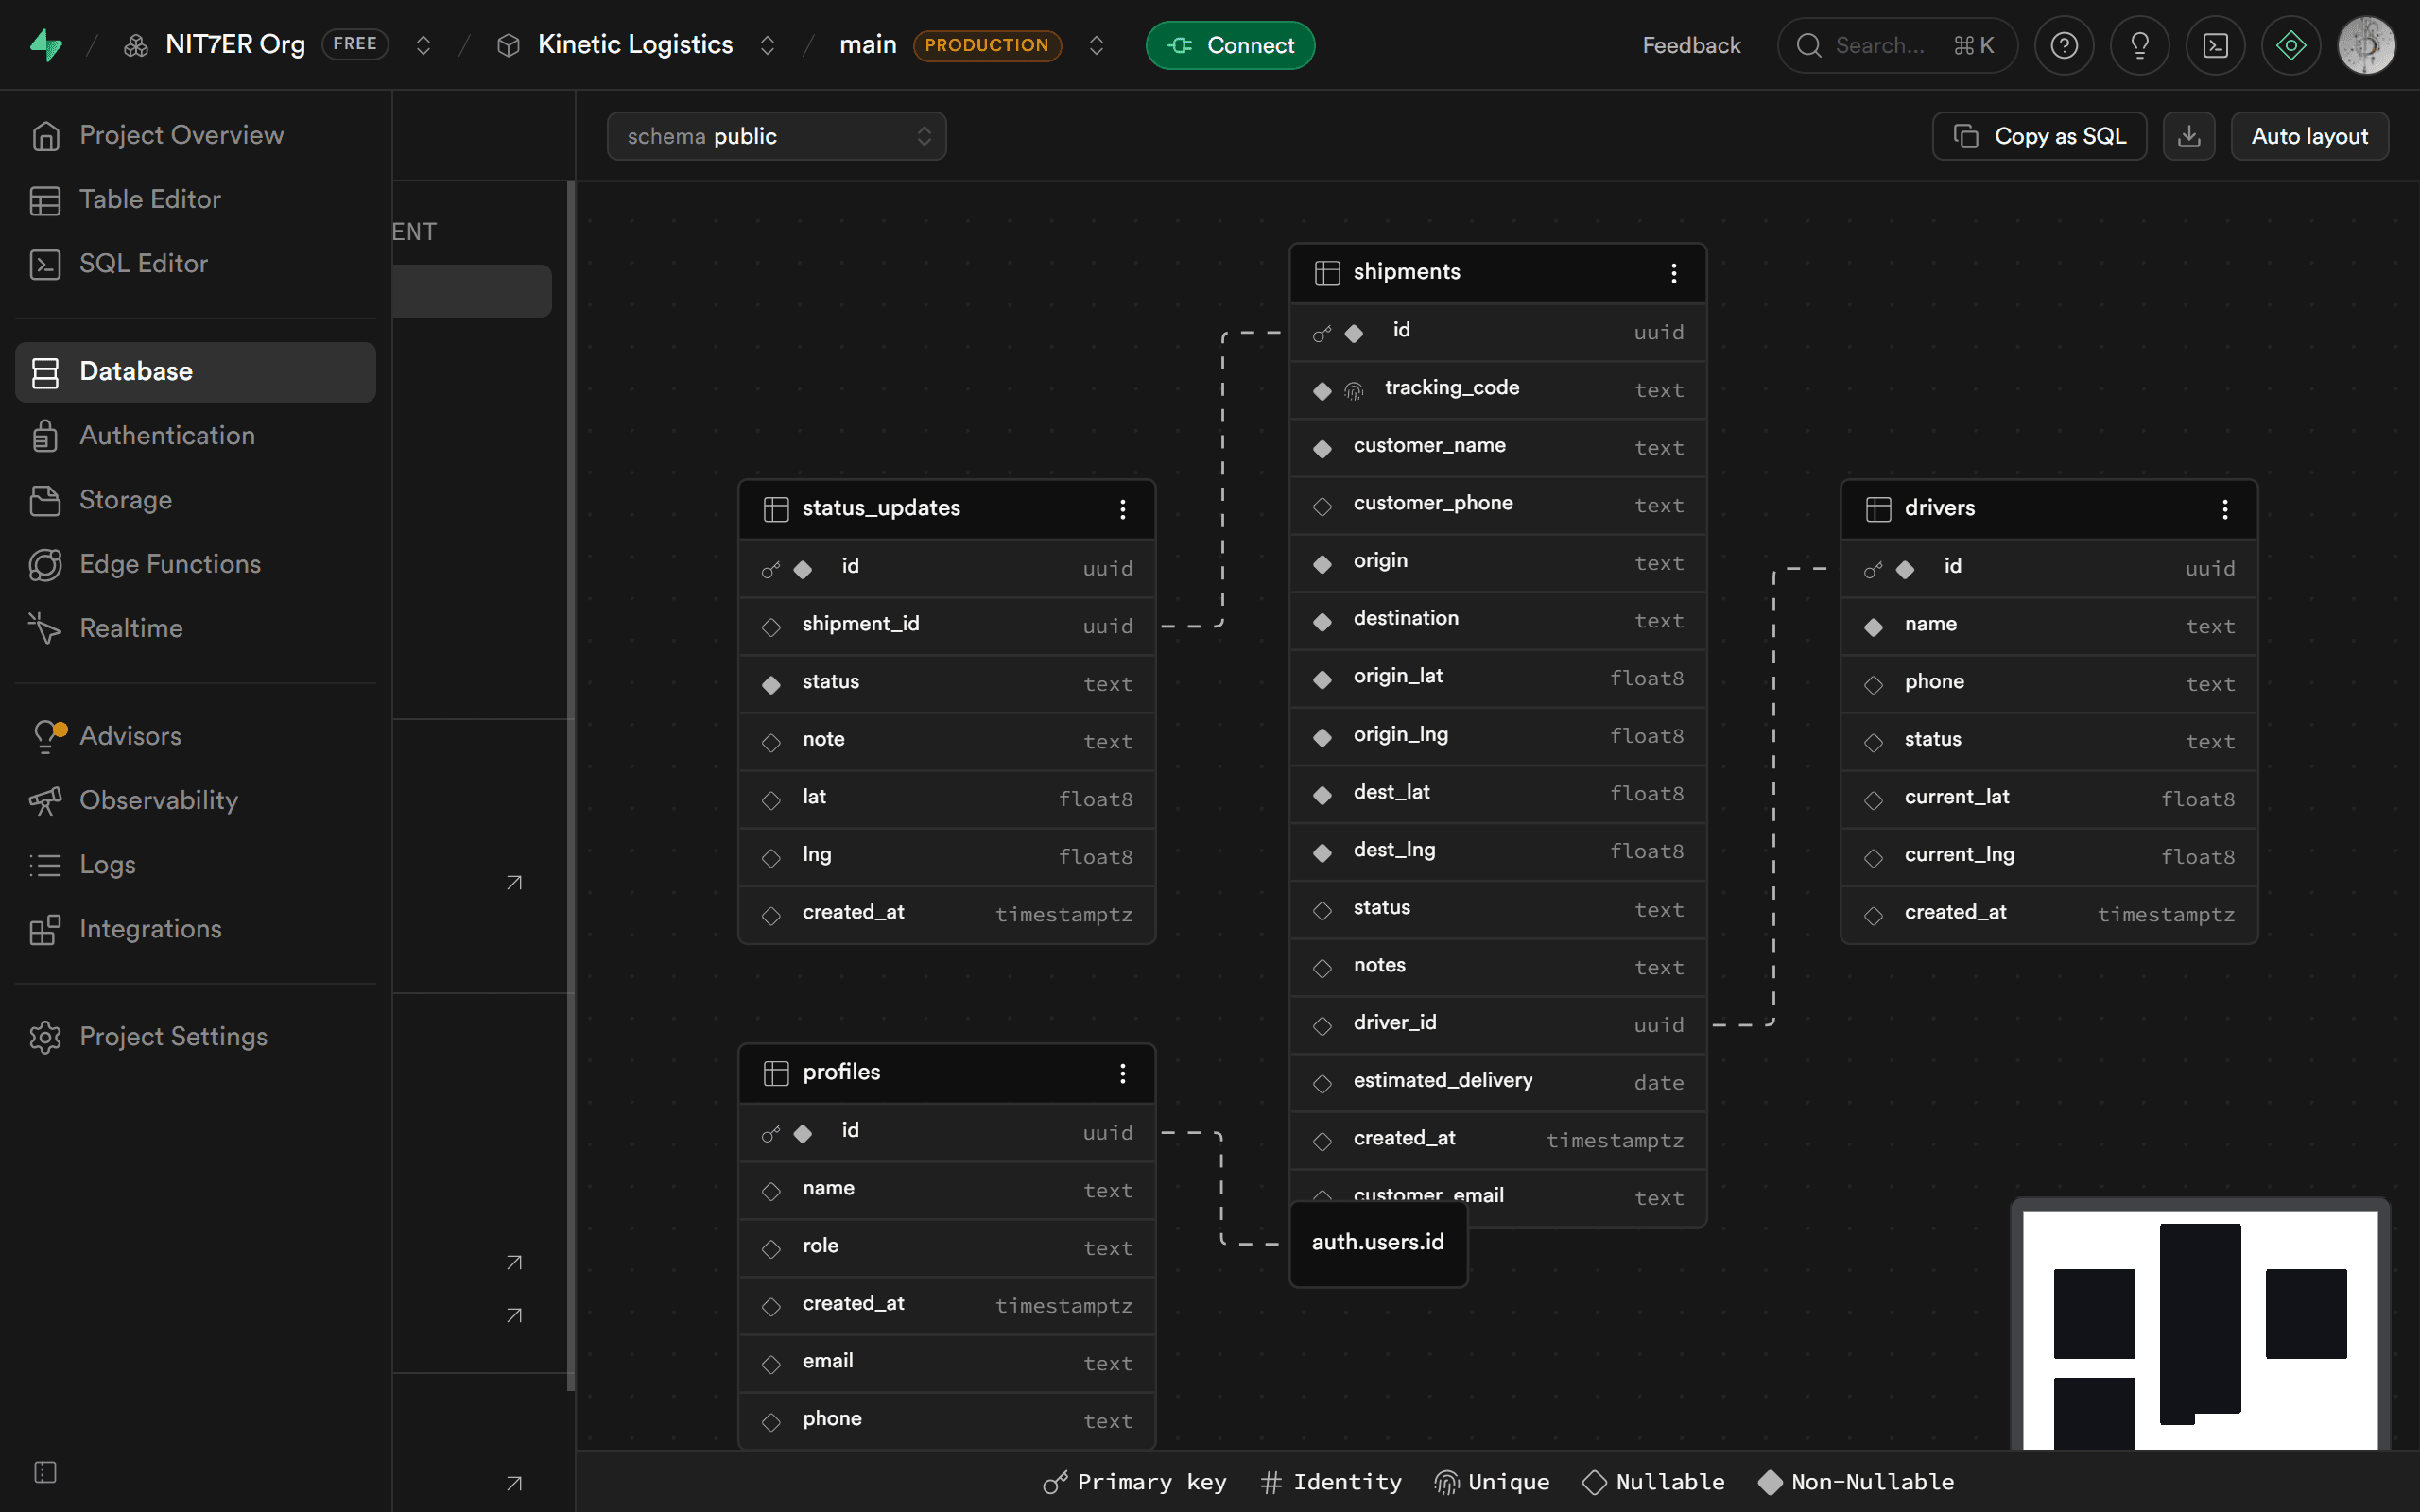Click the Primary key legend icon

1055,1482
